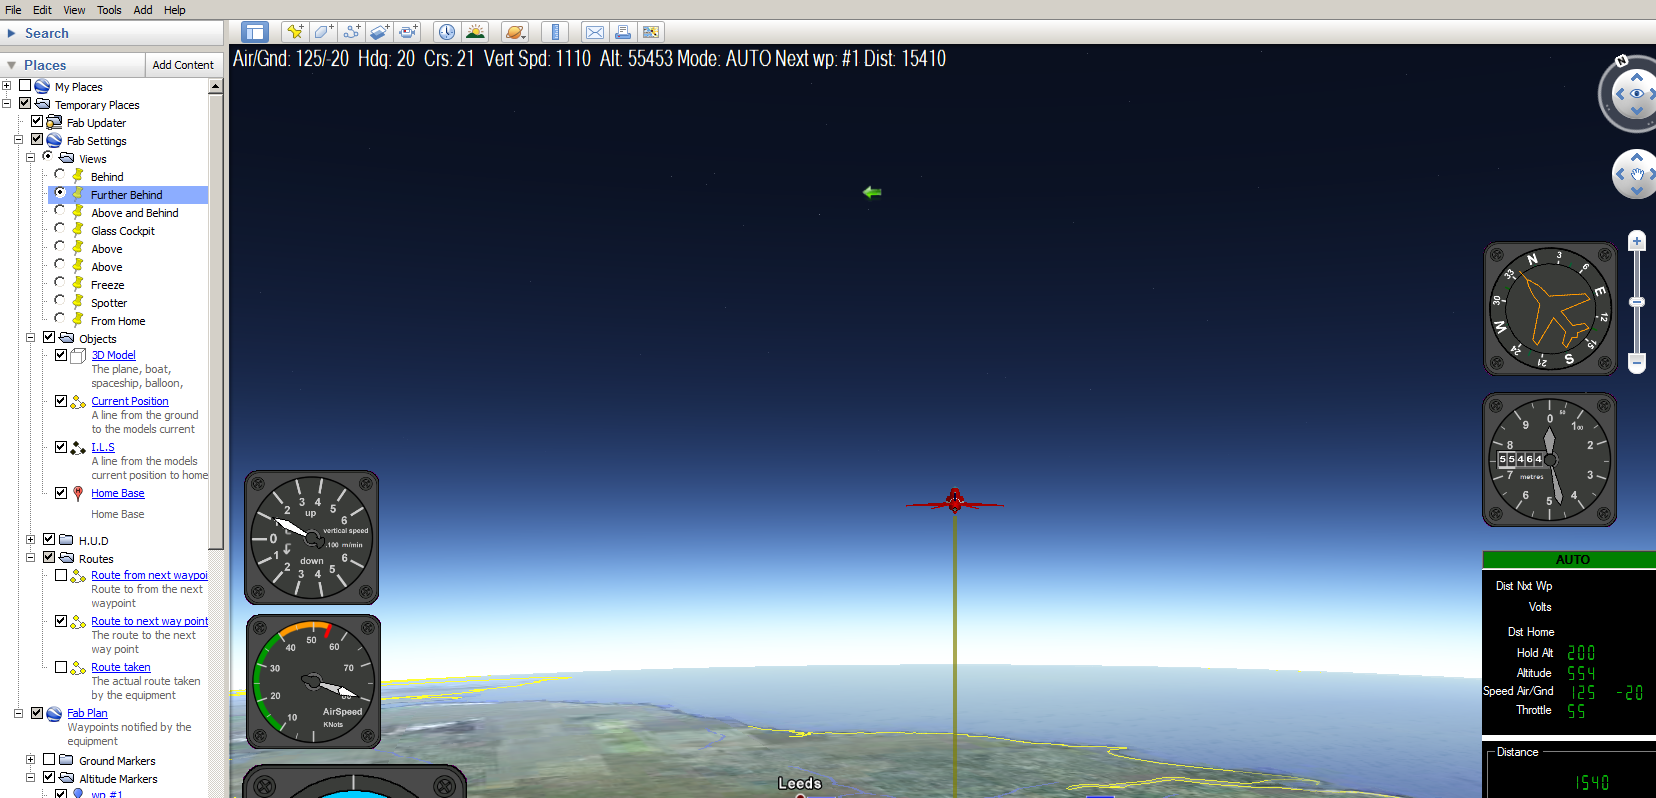Click the green arrow waypoint marker
This screenshot has width=1656, height=798.
pos(872,192)
